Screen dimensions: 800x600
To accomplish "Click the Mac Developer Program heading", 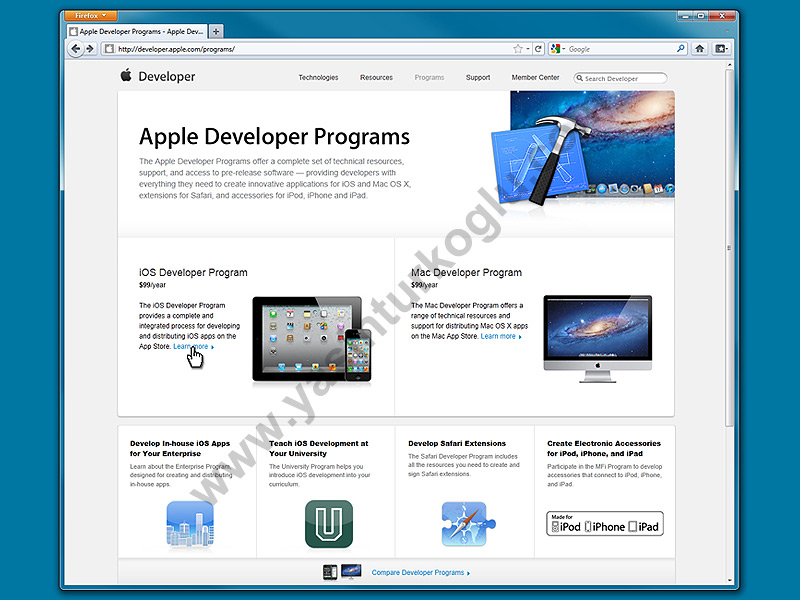I will (x=466, y=272).
